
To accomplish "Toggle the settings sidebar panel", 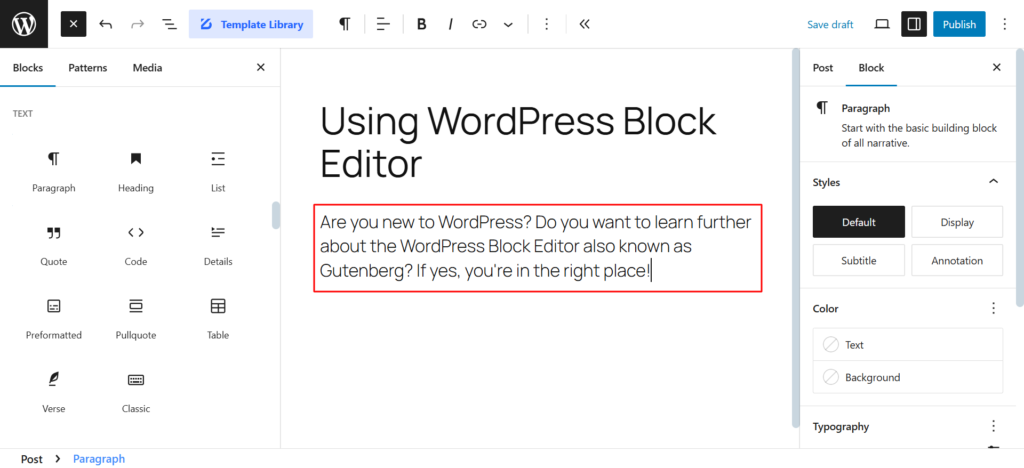I will (x=912, y=24).
